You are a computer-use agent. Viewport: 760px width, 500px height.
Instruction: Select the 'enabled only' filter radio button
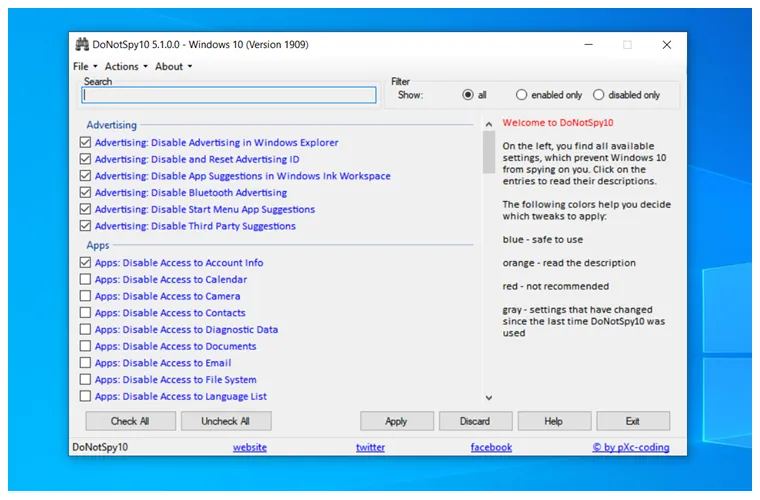pos(521,95)
